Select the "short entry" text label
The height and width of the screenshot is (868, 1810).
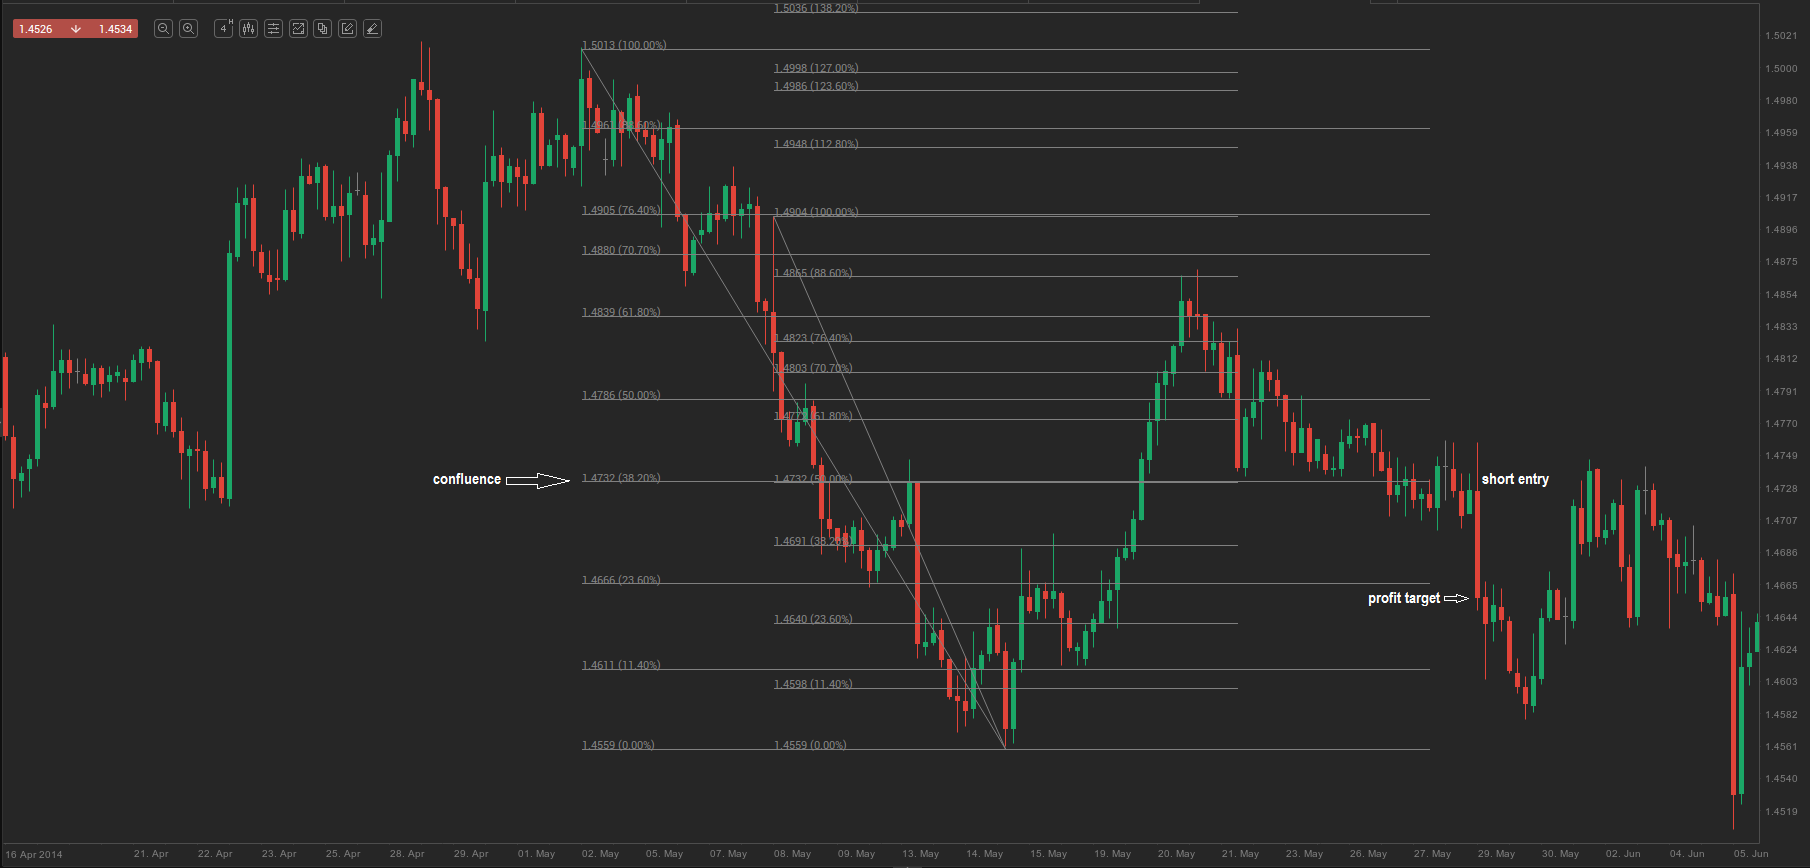point(1515,480)
